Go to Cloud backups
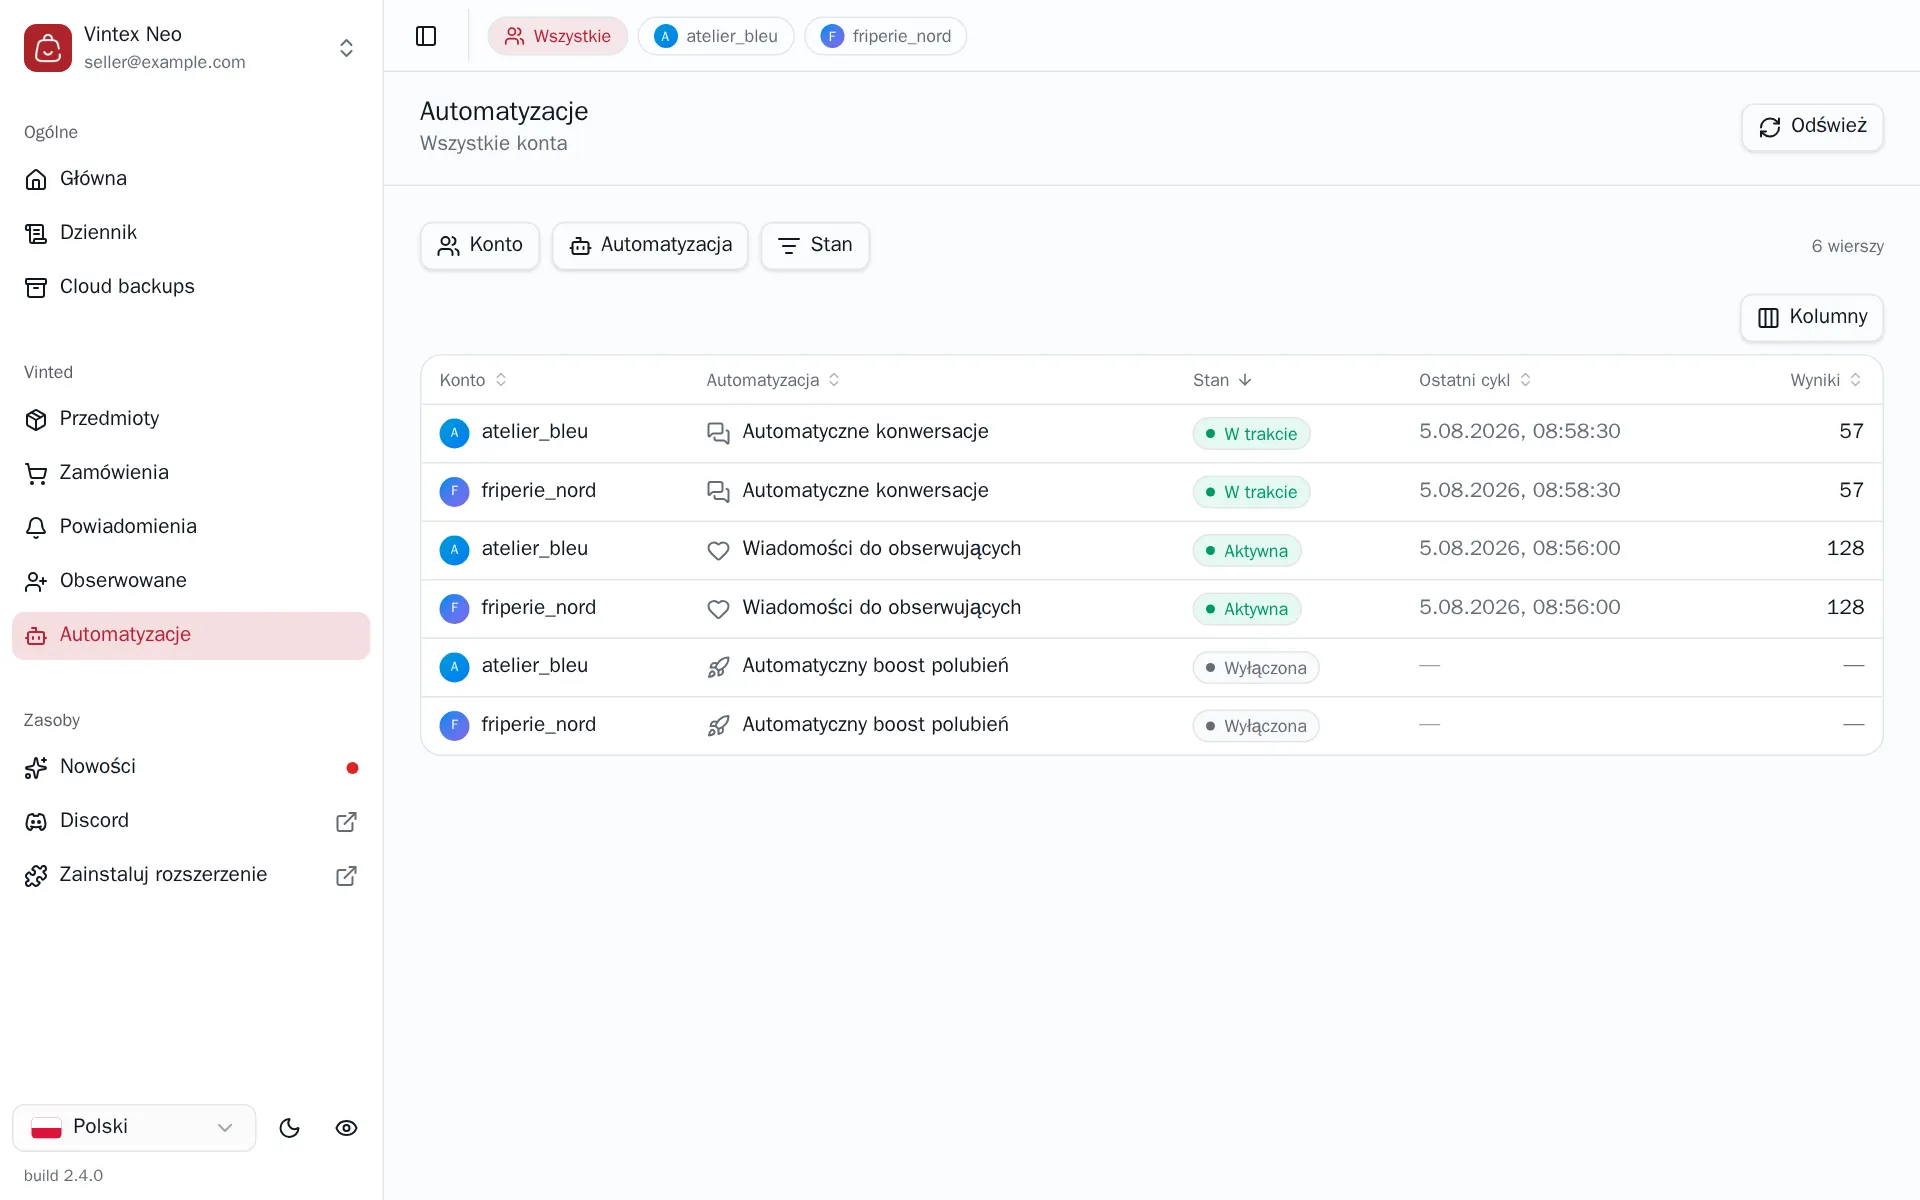Viewport: 1920px width, 1200px height. (x=191, y=286)
